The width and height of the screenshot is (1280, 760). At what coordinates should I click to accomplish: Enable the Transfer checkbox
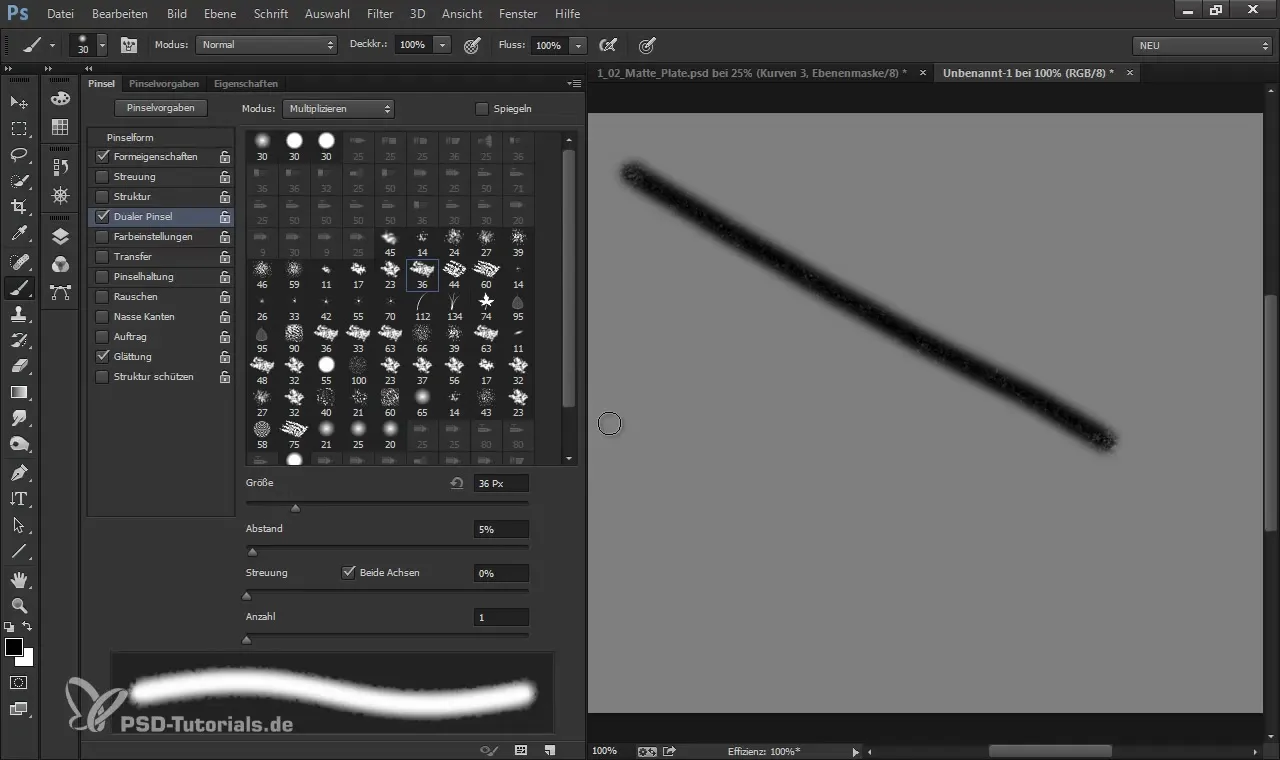[102, 257]
